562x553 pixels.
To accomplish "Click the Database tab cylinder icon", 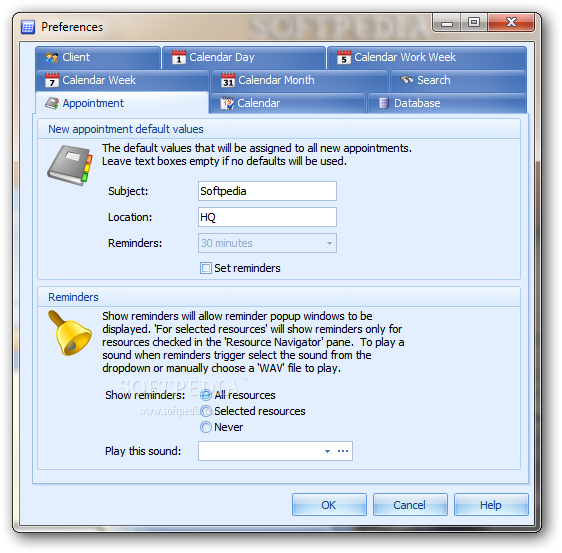I will point(384,103).
